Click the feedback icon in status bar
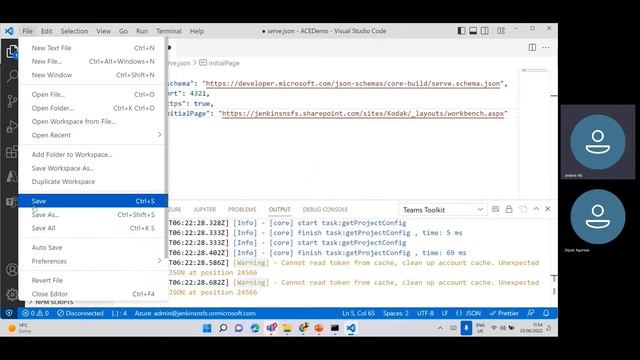 (530, 313)
